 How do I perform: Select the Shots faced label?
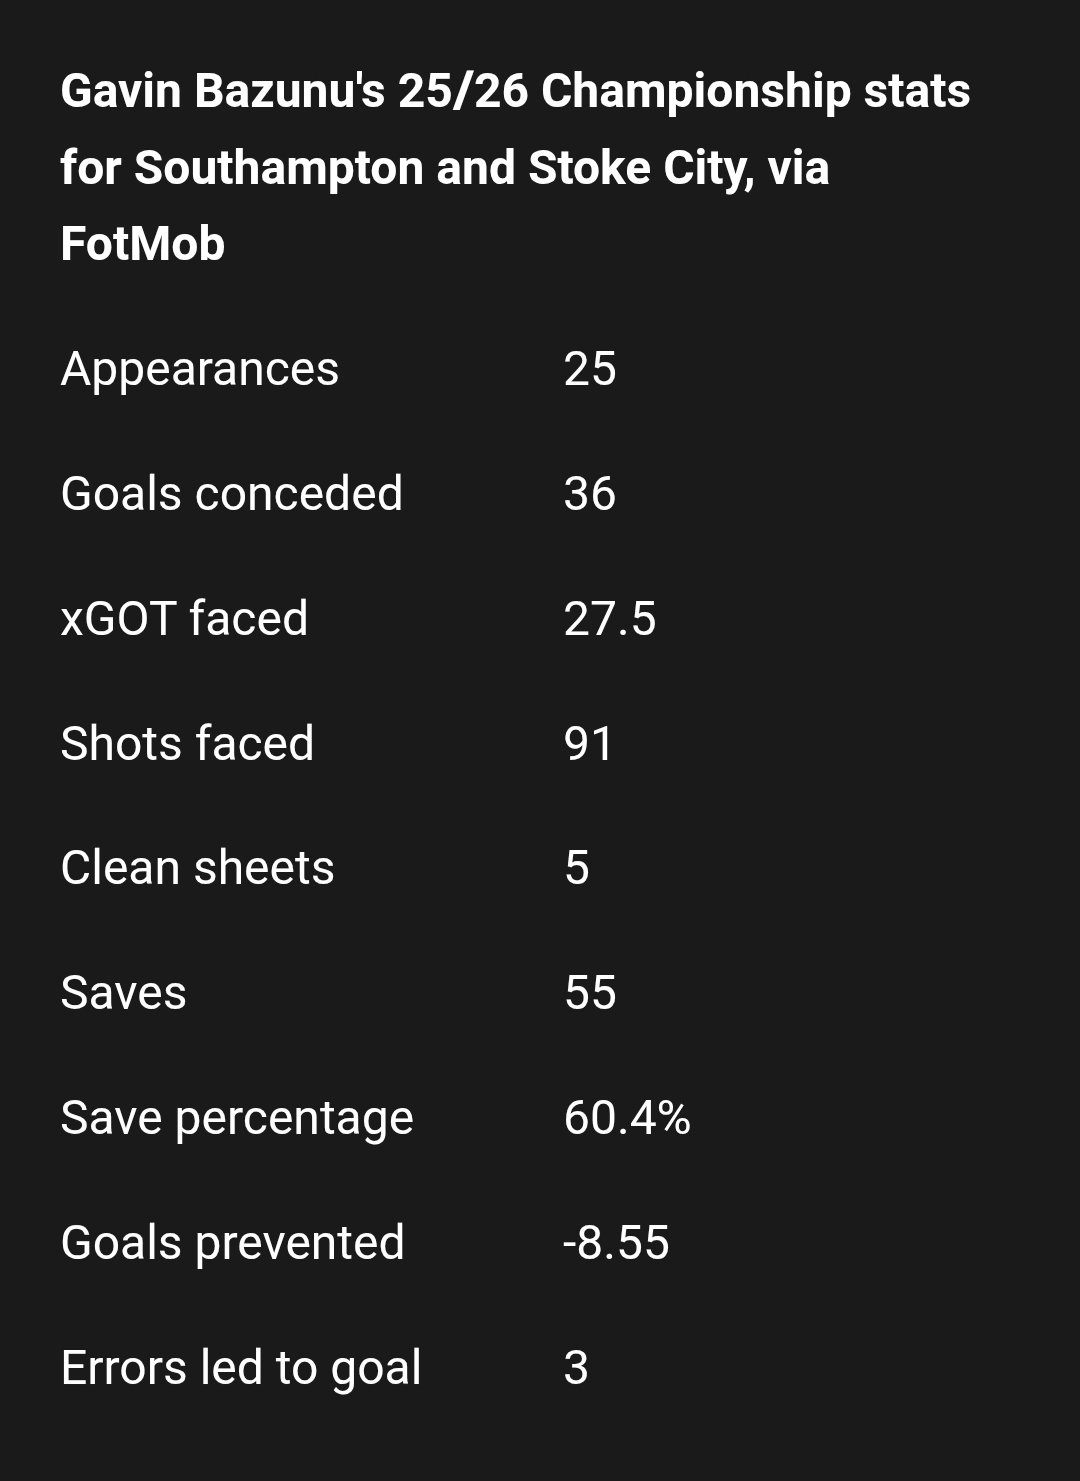click(x=188, y=744)
